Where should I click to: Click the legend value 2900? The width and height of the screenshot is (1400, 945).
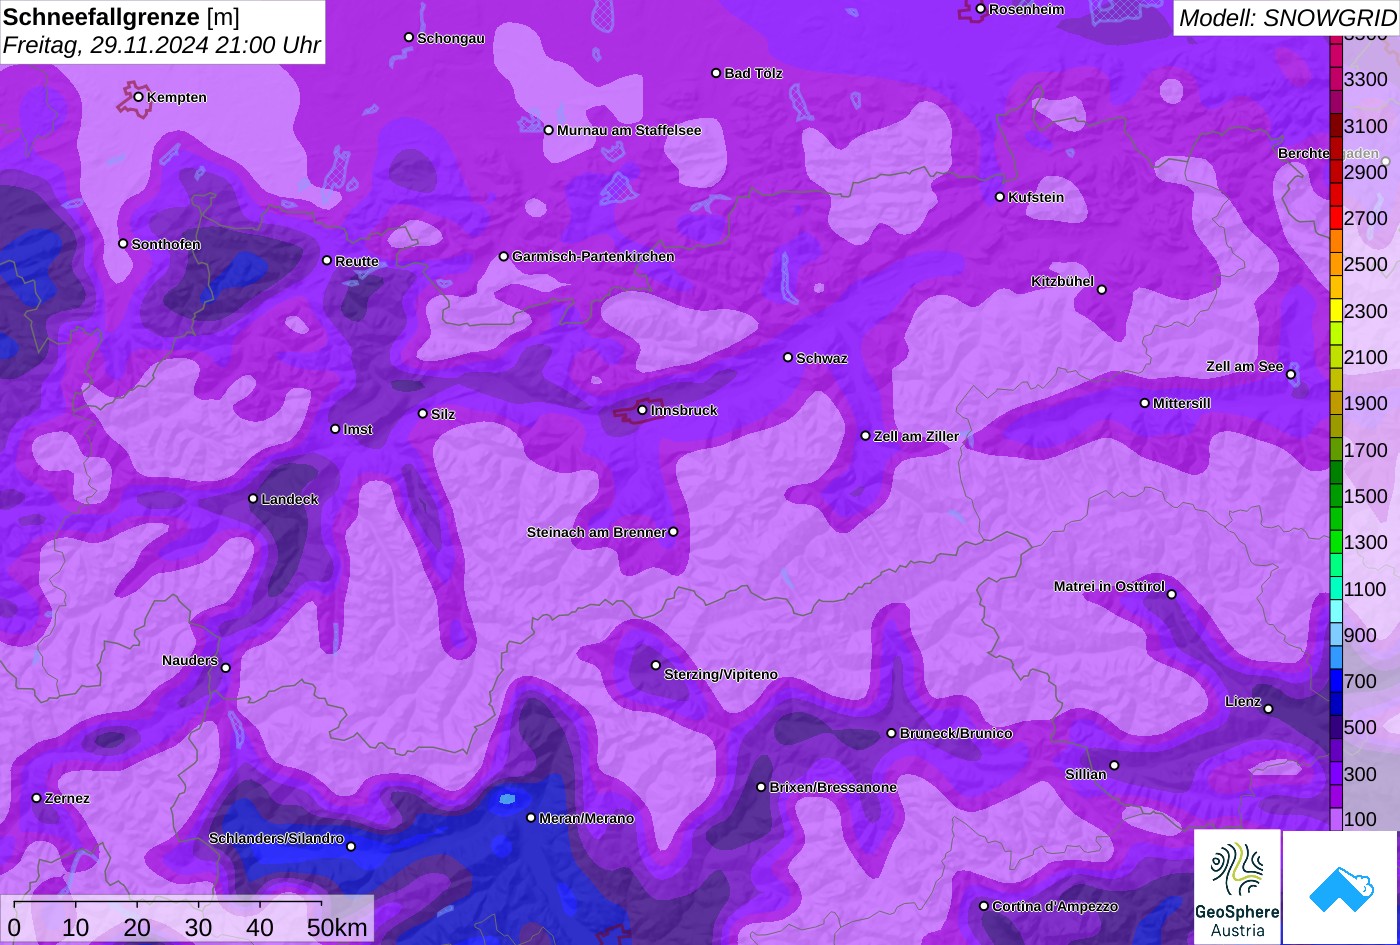click(1366, 172)
